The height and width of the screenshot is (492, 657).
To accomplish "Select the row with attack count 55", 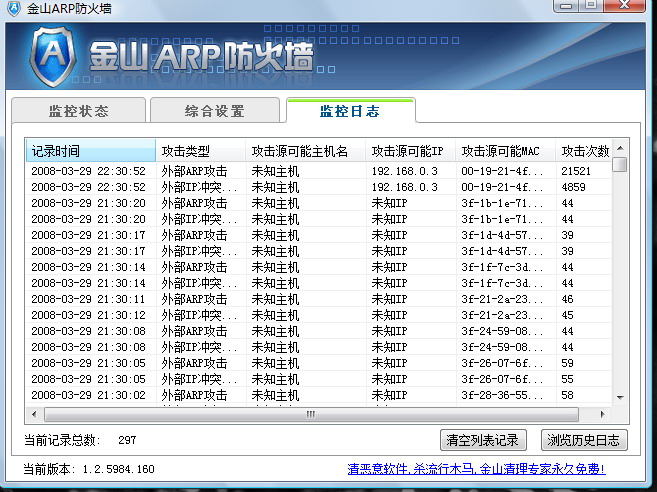I will [319, 379].
